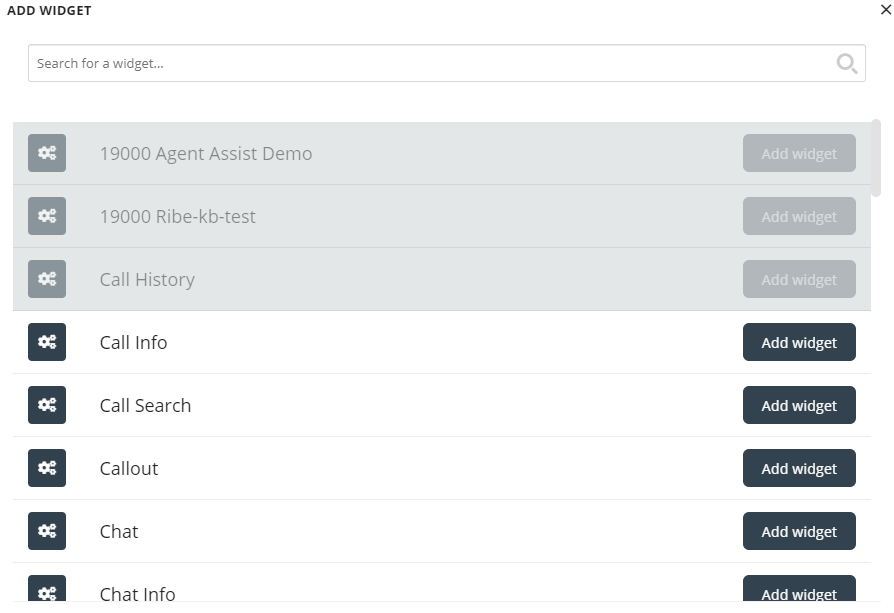Add the Call Search widget
The width and height of the screenshot is (894, 613).
click(x=799, y=405)
